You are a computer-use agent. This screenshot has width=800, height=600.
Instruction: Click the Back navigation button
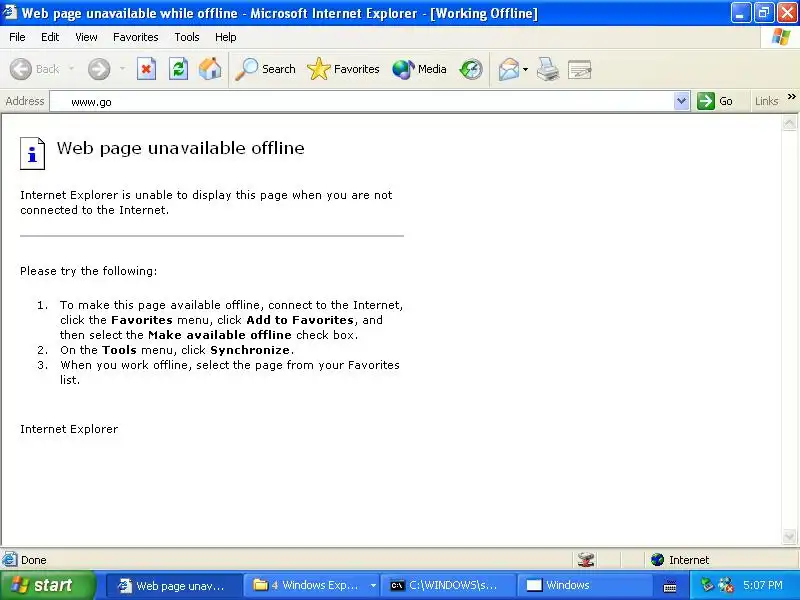(x=35, y=69)
